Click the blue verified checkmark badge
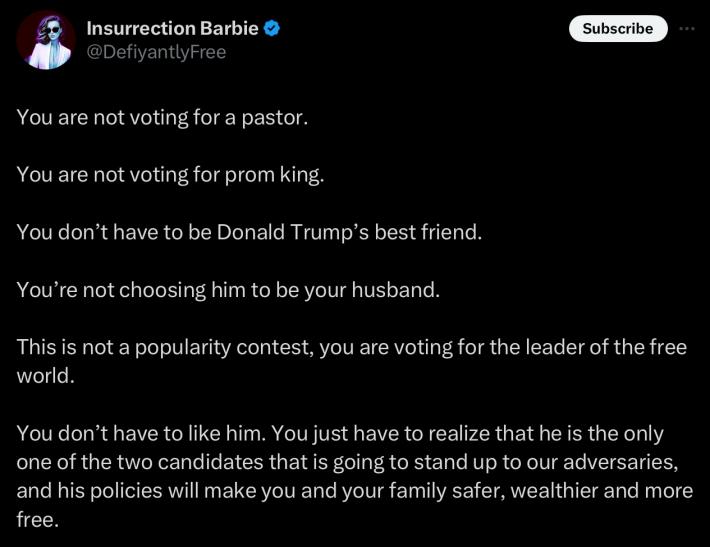Viewport: 710px width, 547px height. (272, 29)
